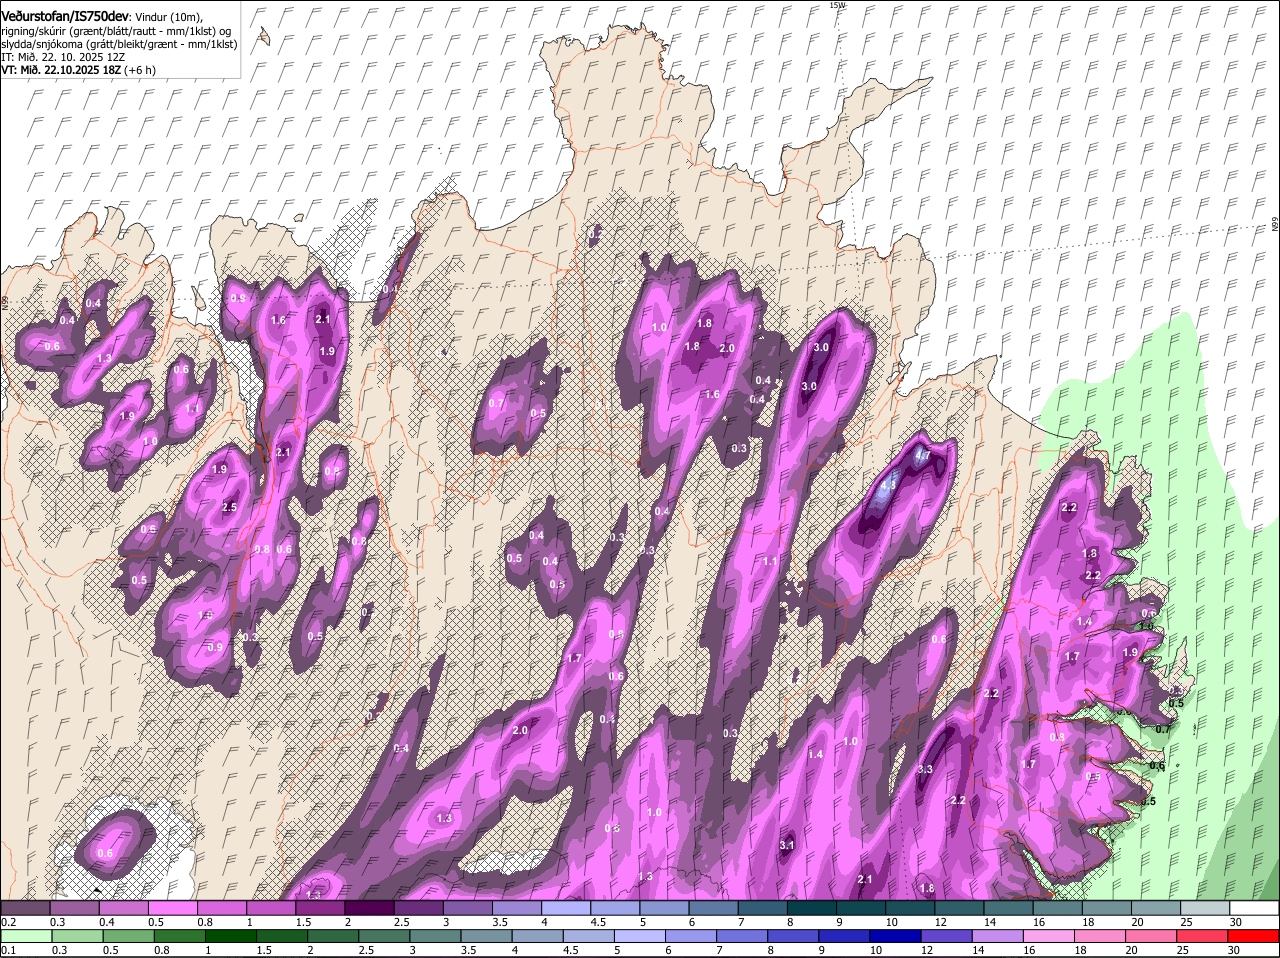
Task: Click the 3.3 precipitation value on the map
Action: 925,769
